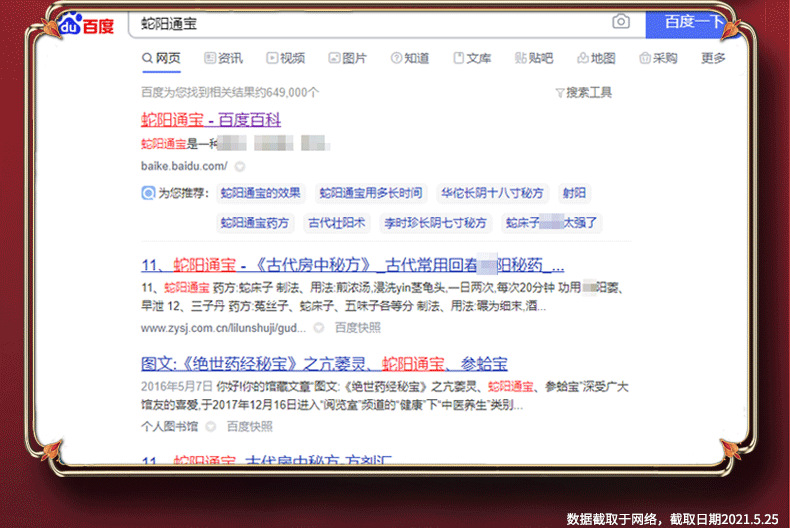The height and width of the screenshot is (528, 790).
Task: Switch to the 视频 tab
Action: coord(286,58)
